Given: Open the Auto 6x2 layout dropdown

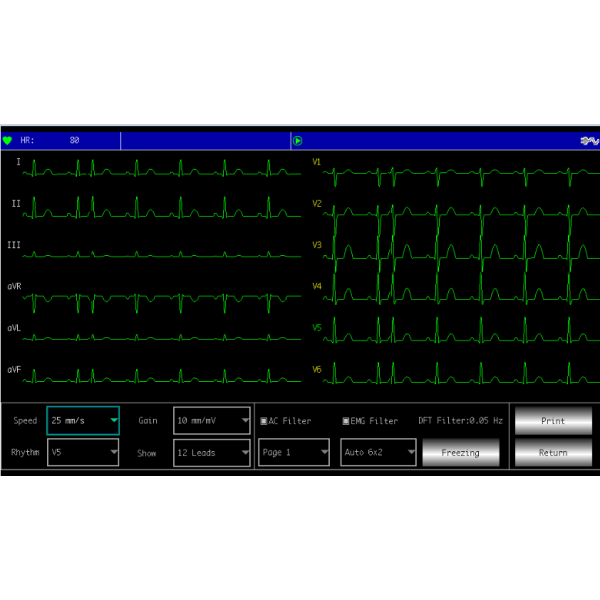Looking at the screenshot, I should (x=378, y=452).
